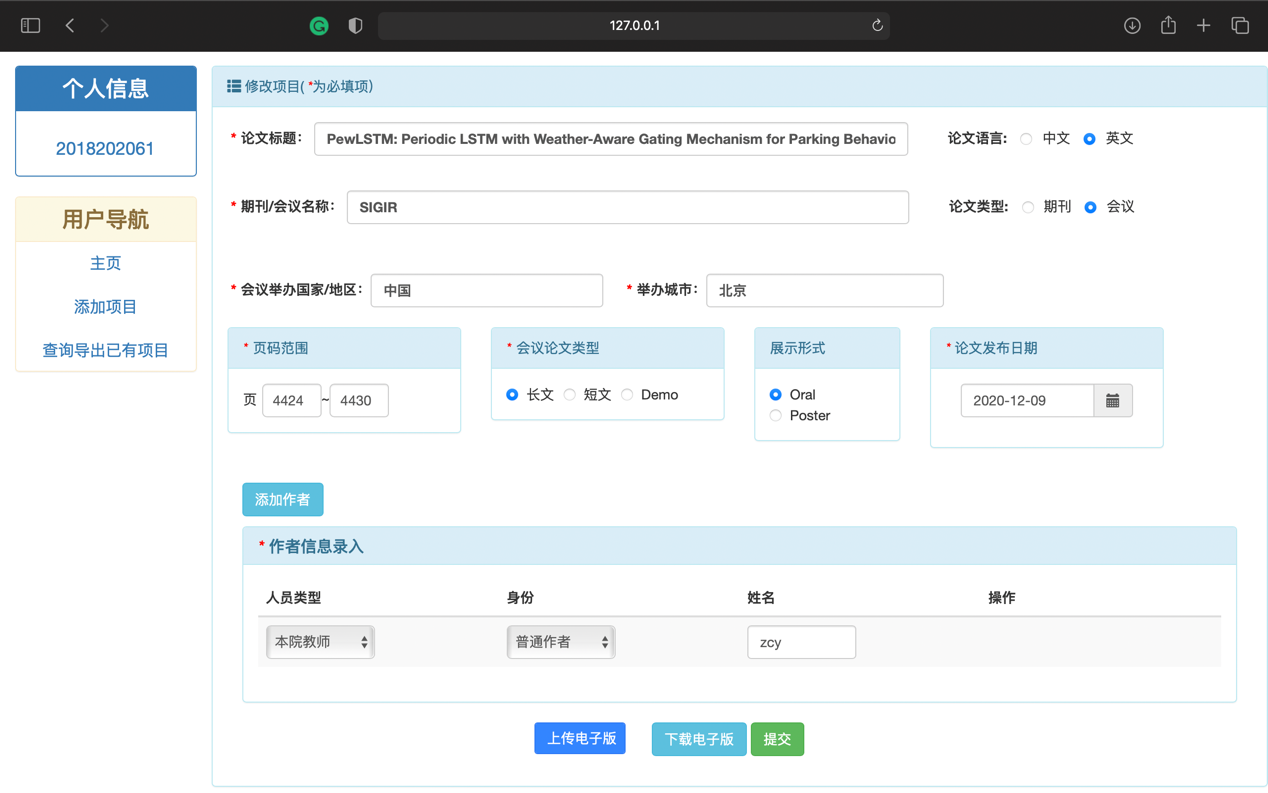Choose Oral presentation format
Image resolution: width=1268 pixels, height=793 pixels.
tap(776, 395)
